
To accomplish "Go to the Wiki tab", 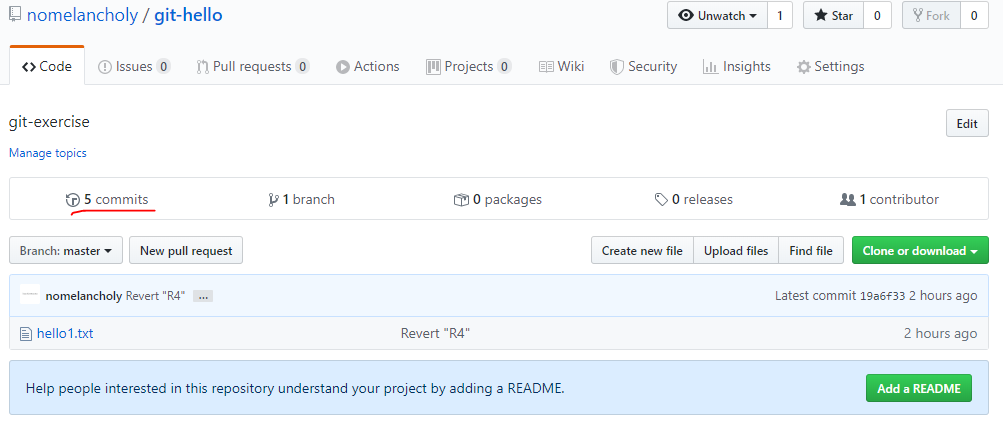I will pos(561,67).
